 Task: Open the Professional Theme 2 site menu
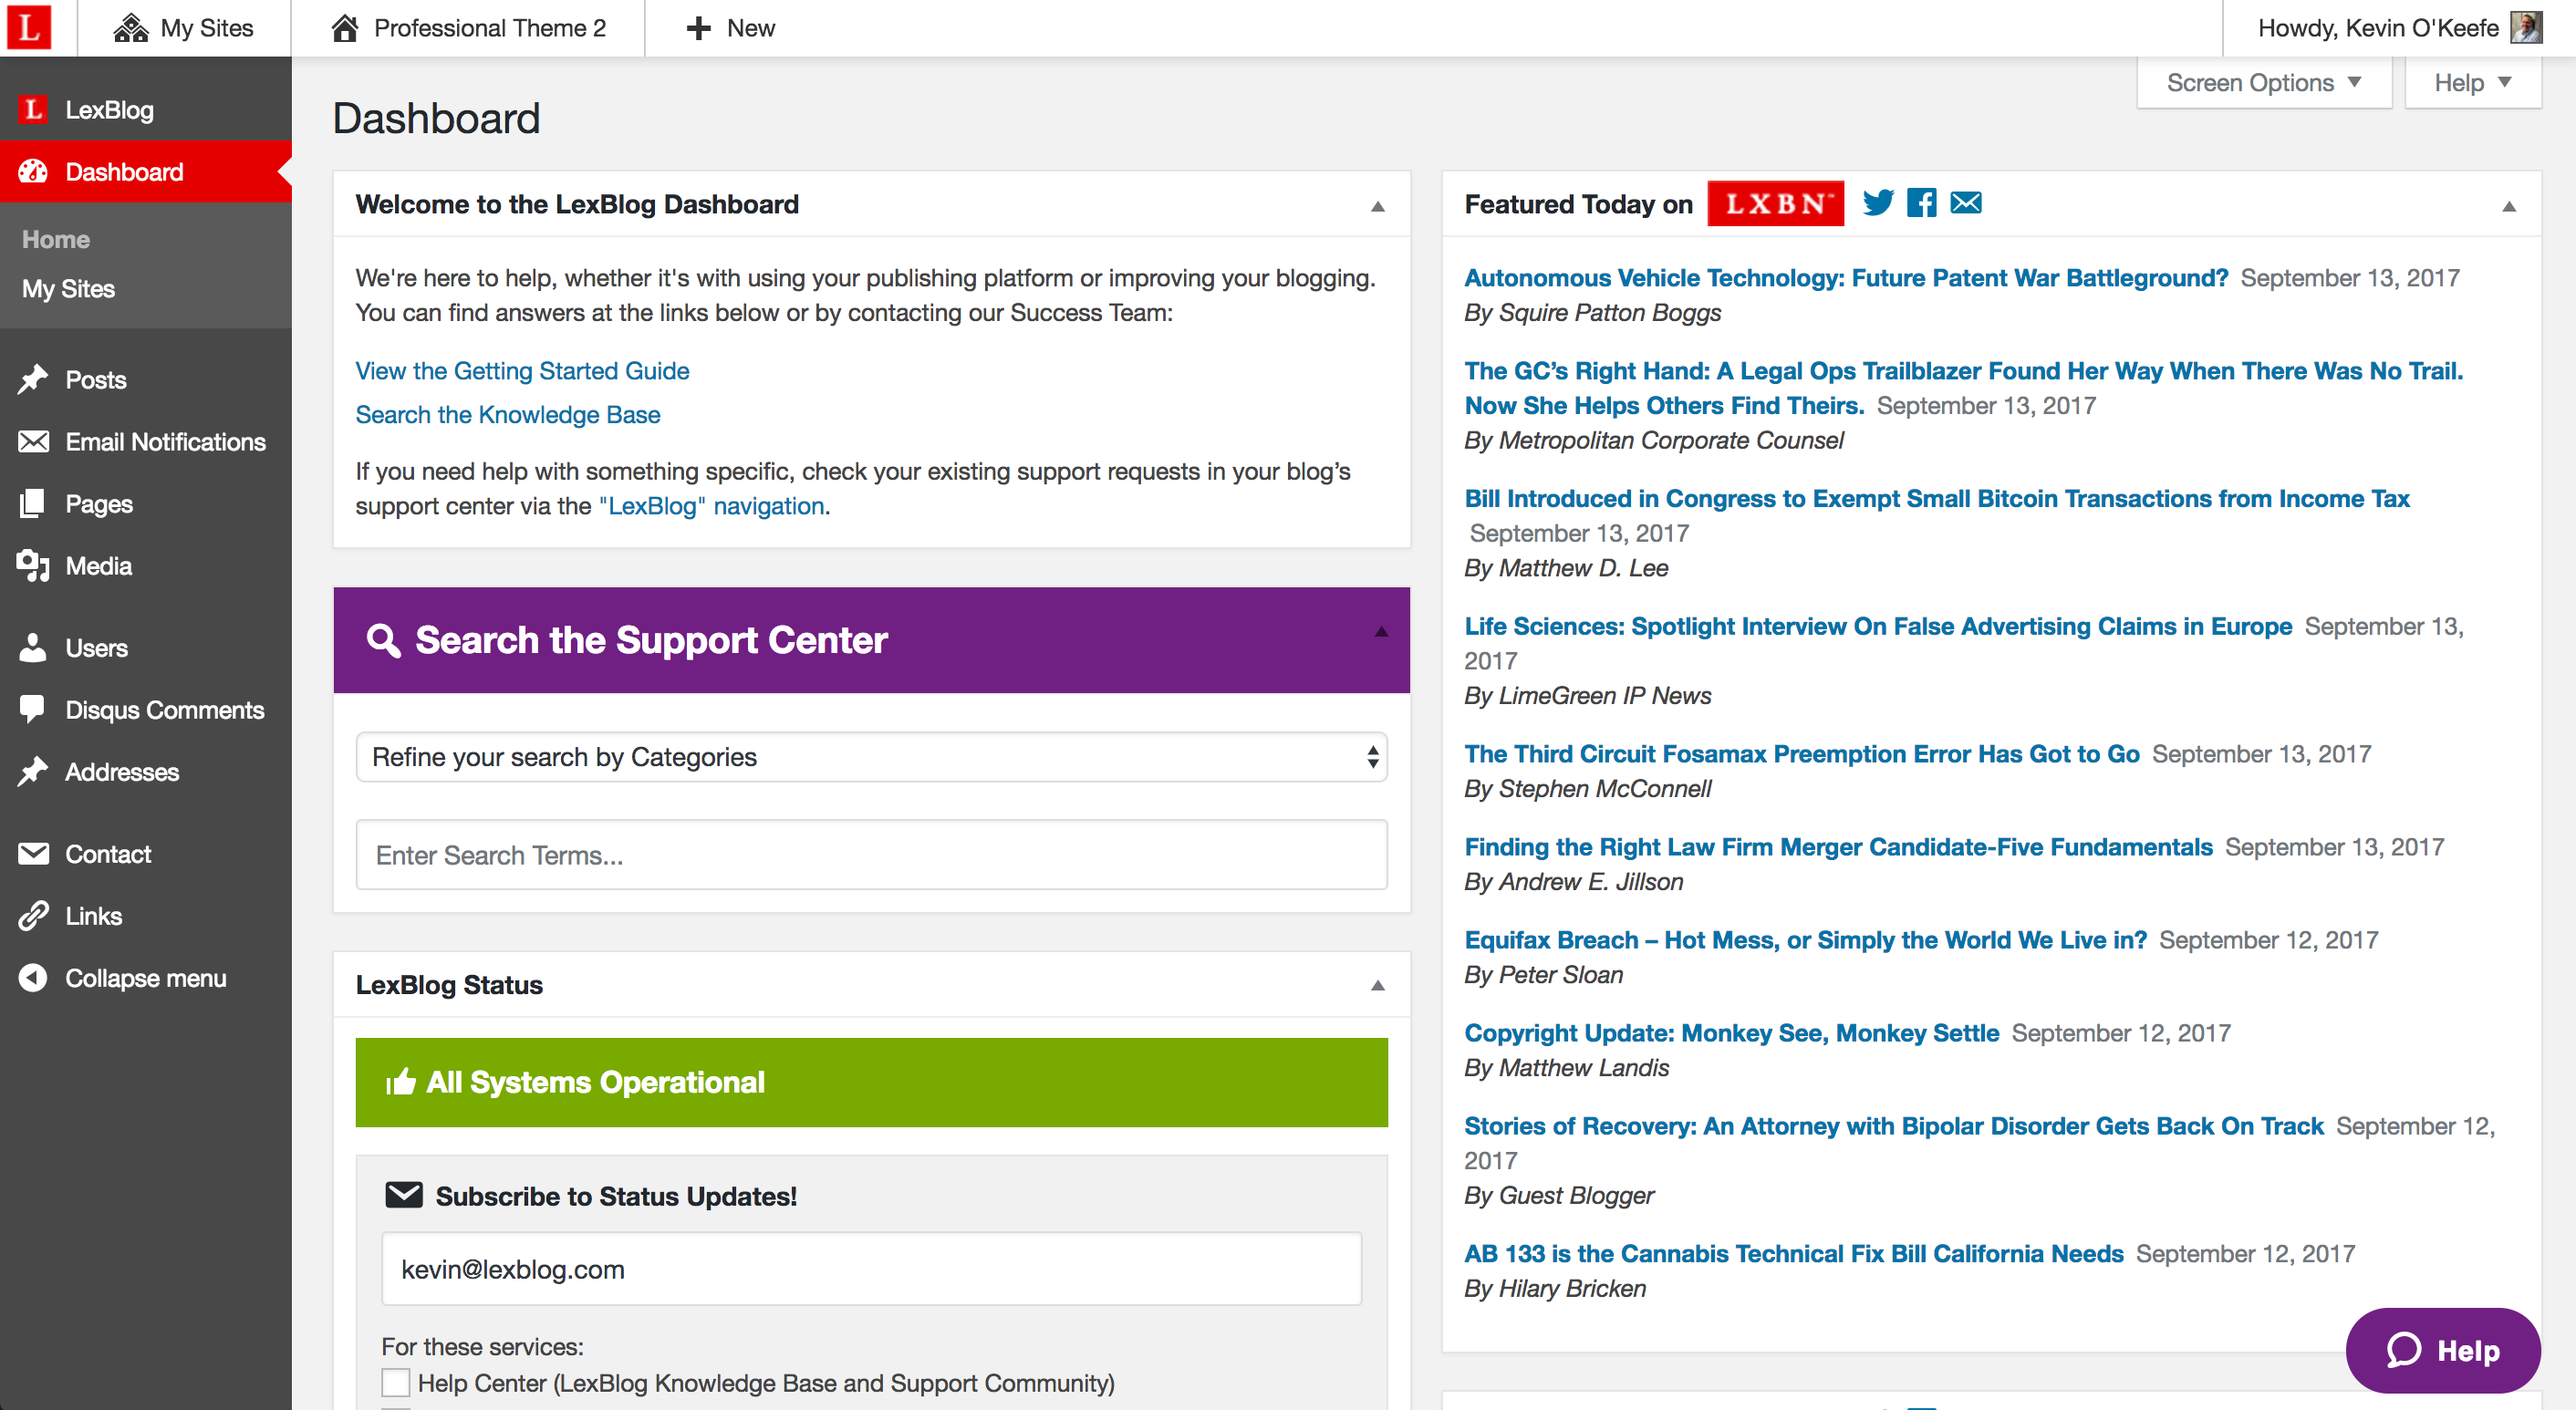coord(468,28)
